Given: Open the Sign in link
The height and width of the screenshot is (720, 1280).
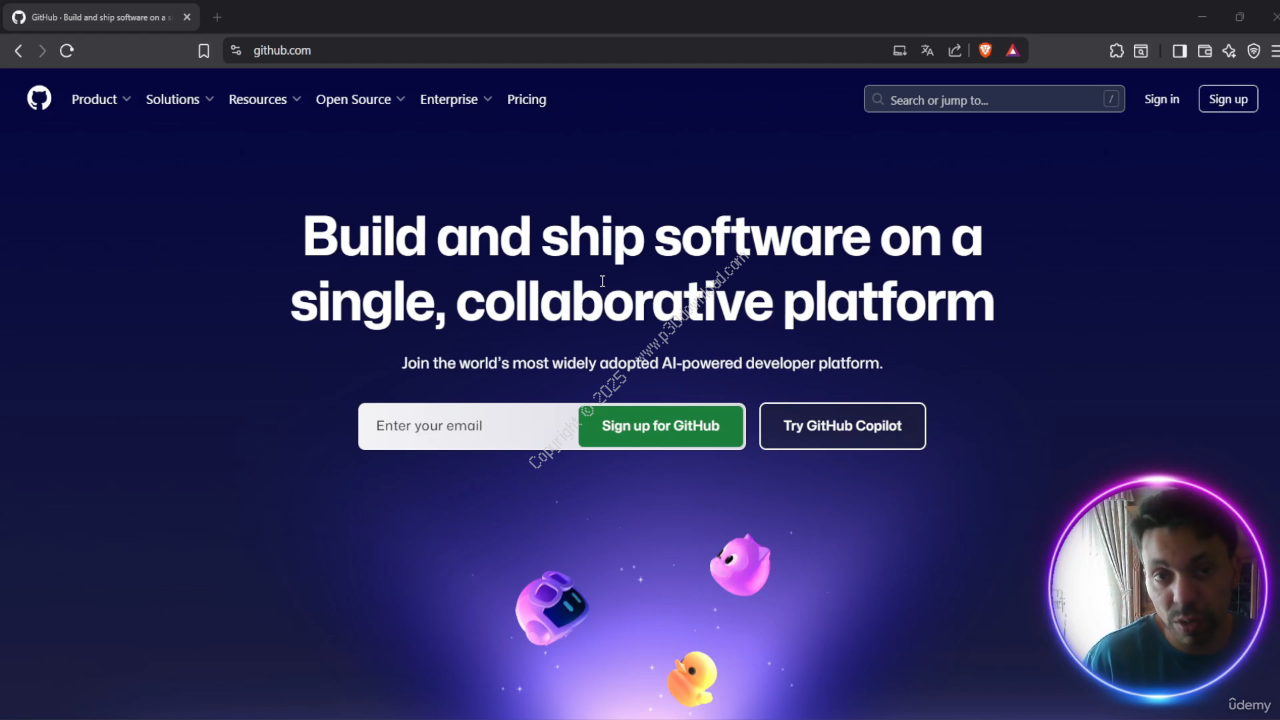Looking at the screenshot, I should [x=1162, y=99].
